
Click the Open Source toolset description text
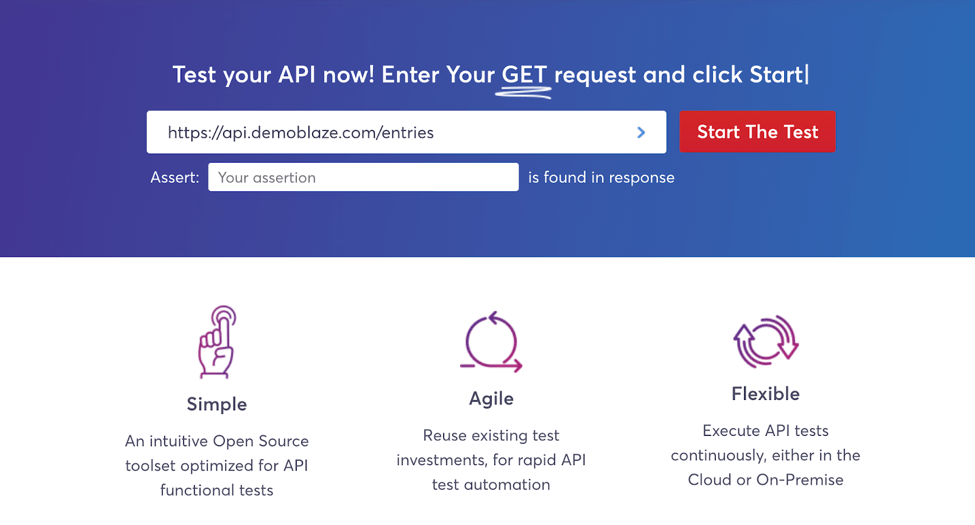217,465
